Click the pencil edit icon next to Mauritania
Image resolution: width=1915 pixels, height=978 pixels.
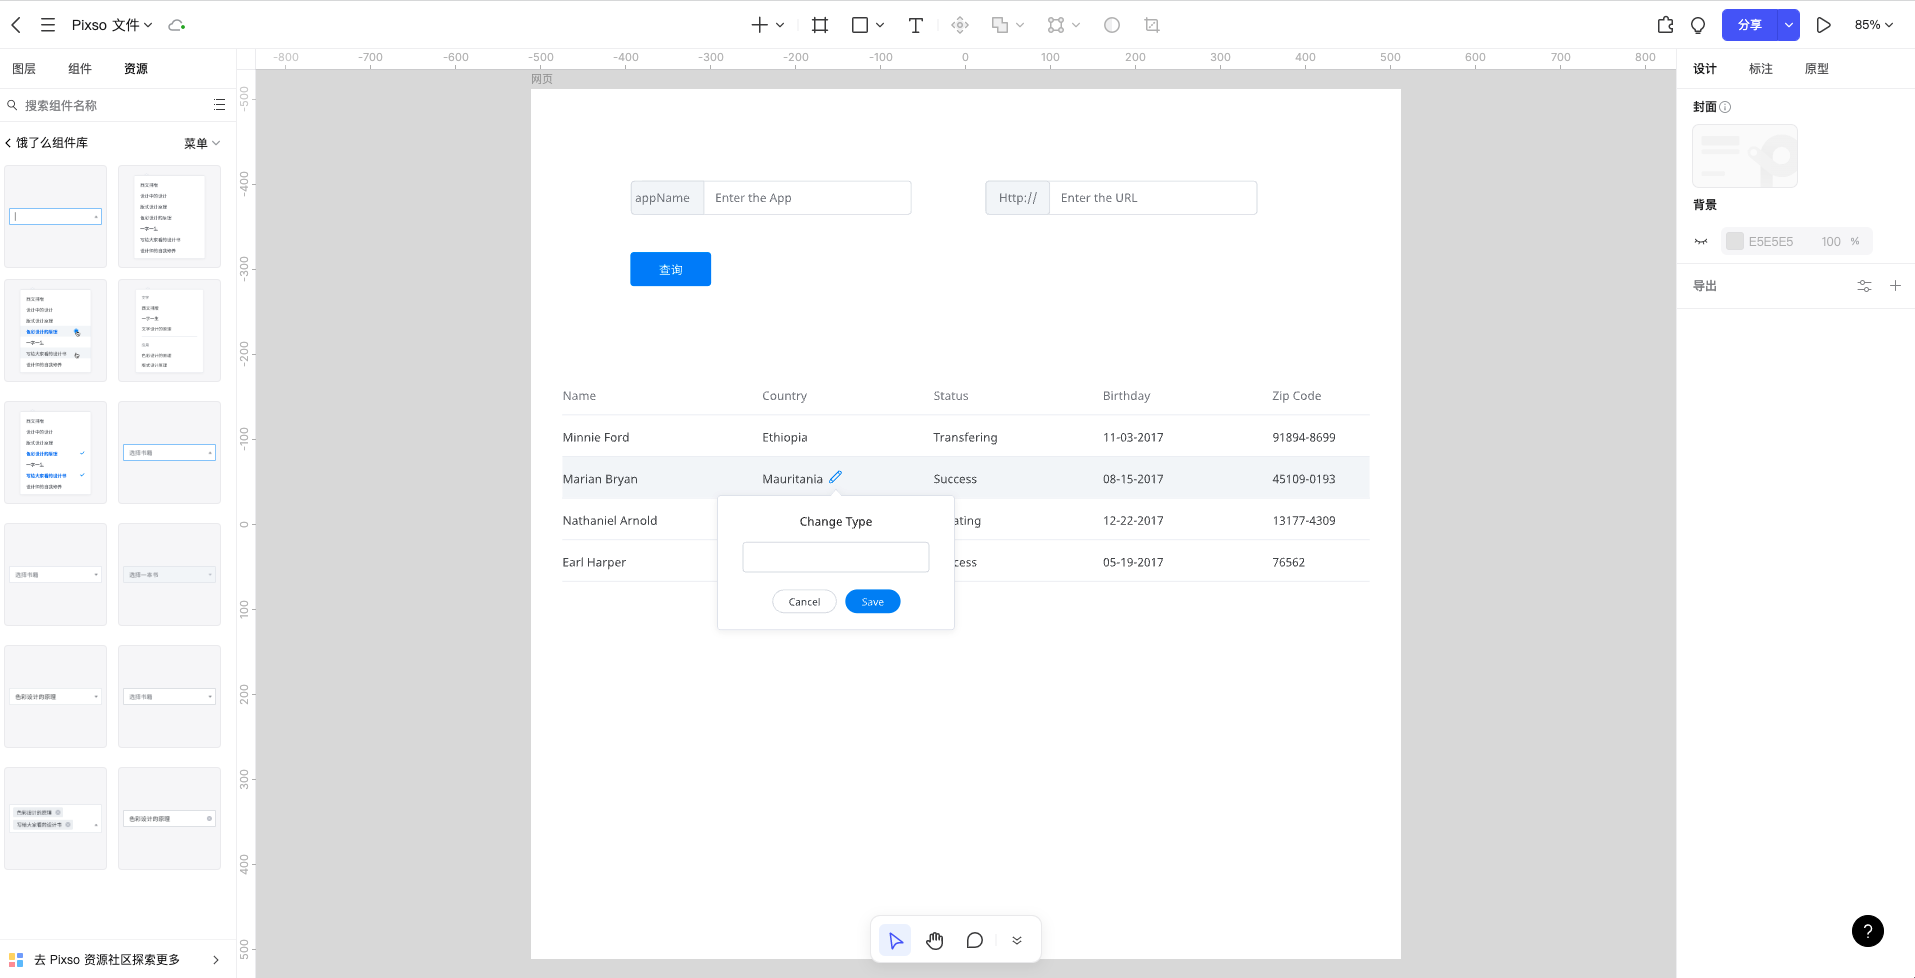(836, 477)
